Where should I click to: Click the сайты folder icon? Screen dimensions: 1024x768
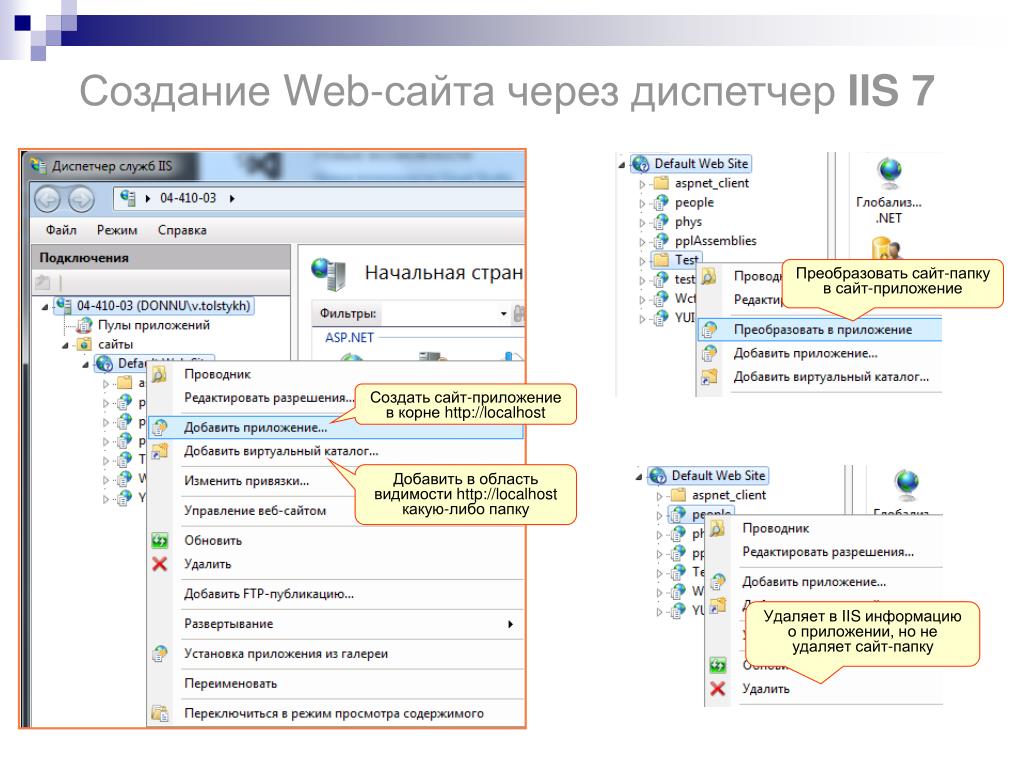84,344
